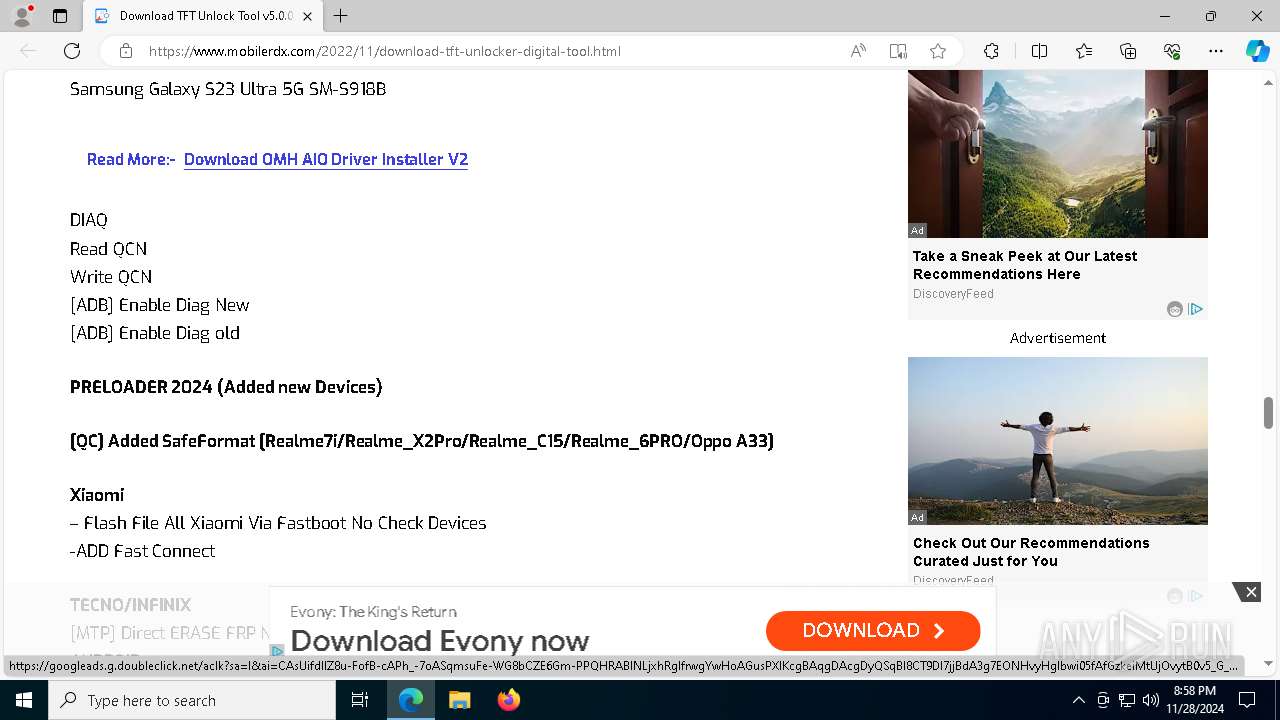This screenshot has width=1280, height=720.
Task: Click [ADB] Enable Diag New text
Action: (x=160, y=305)
